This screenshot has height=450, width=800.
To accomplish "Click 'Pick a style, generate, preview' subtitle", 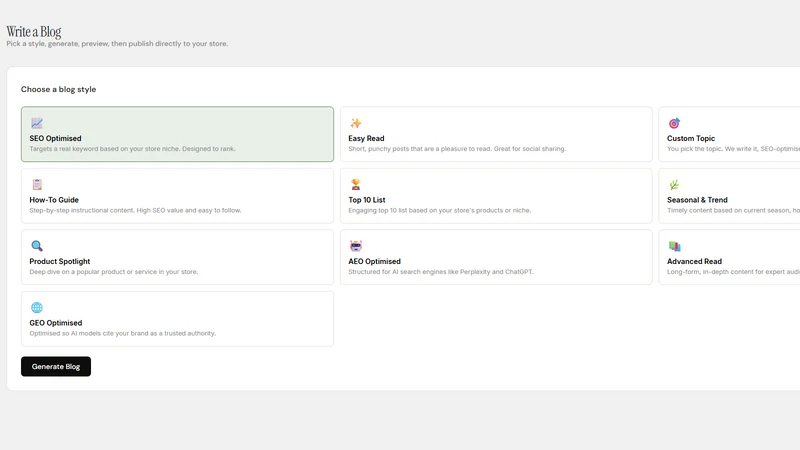I will [117, 44].
